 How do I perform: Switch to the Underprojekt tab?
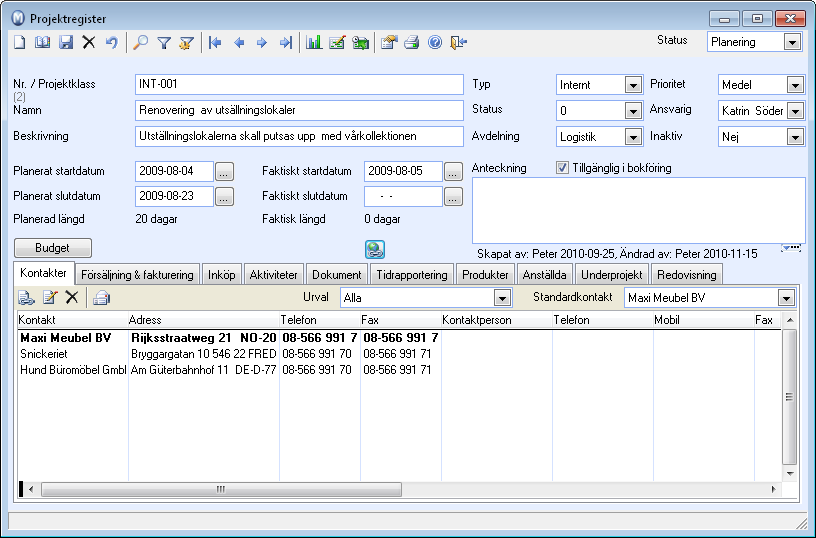click(612, 275)
